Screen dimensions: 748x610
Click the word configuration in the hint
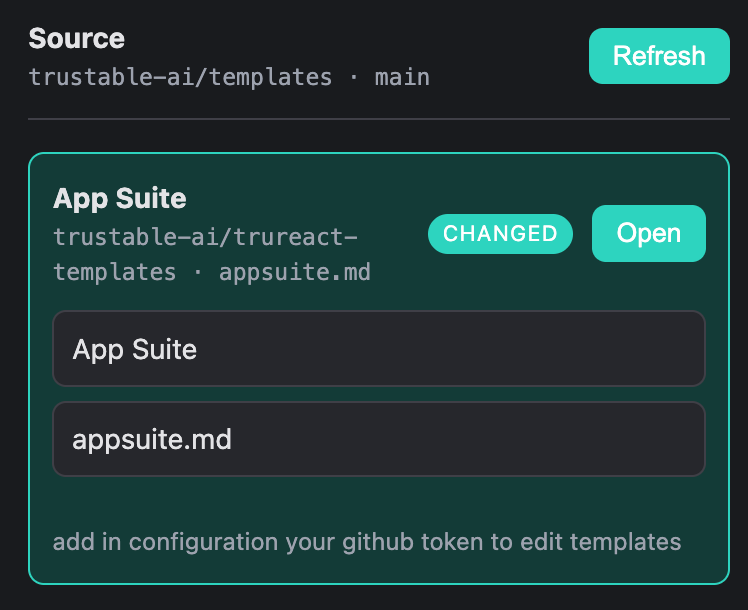[203, 542]
